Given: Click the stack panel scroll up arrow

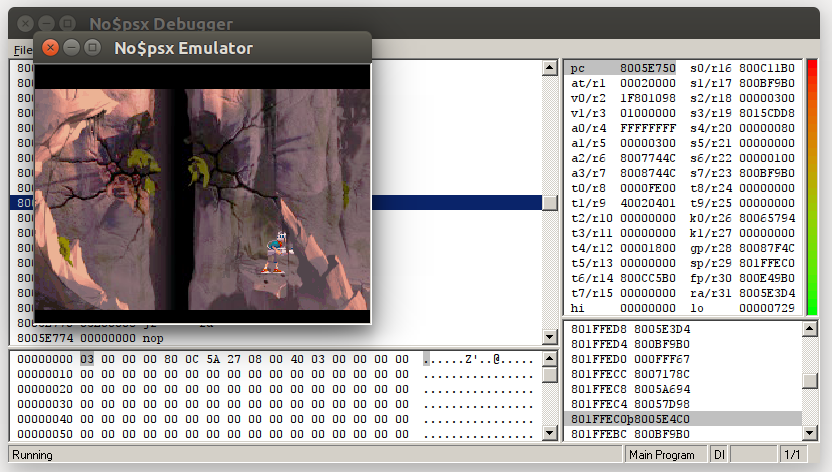Looking at the screenshot, I should 809,329.
